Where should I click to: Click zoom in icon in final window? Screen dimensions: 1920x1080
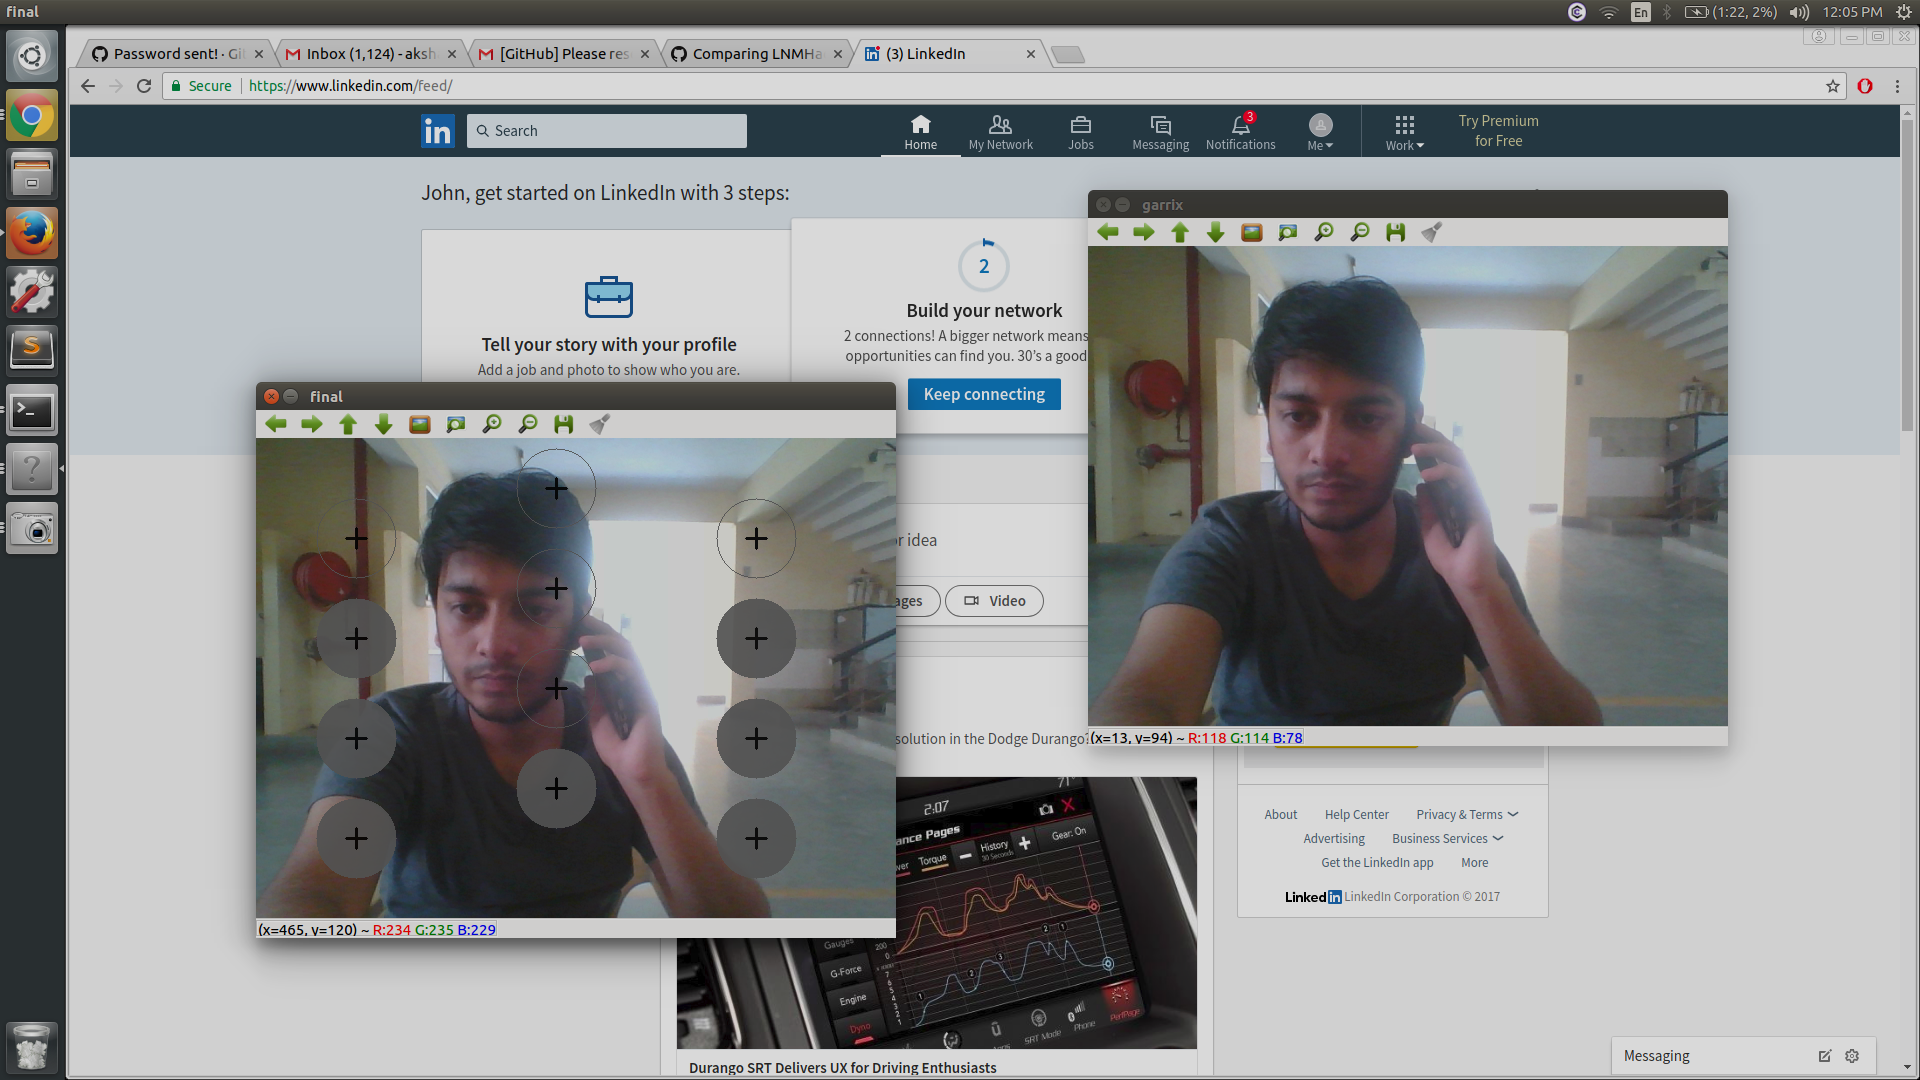(x=492, y=425)
